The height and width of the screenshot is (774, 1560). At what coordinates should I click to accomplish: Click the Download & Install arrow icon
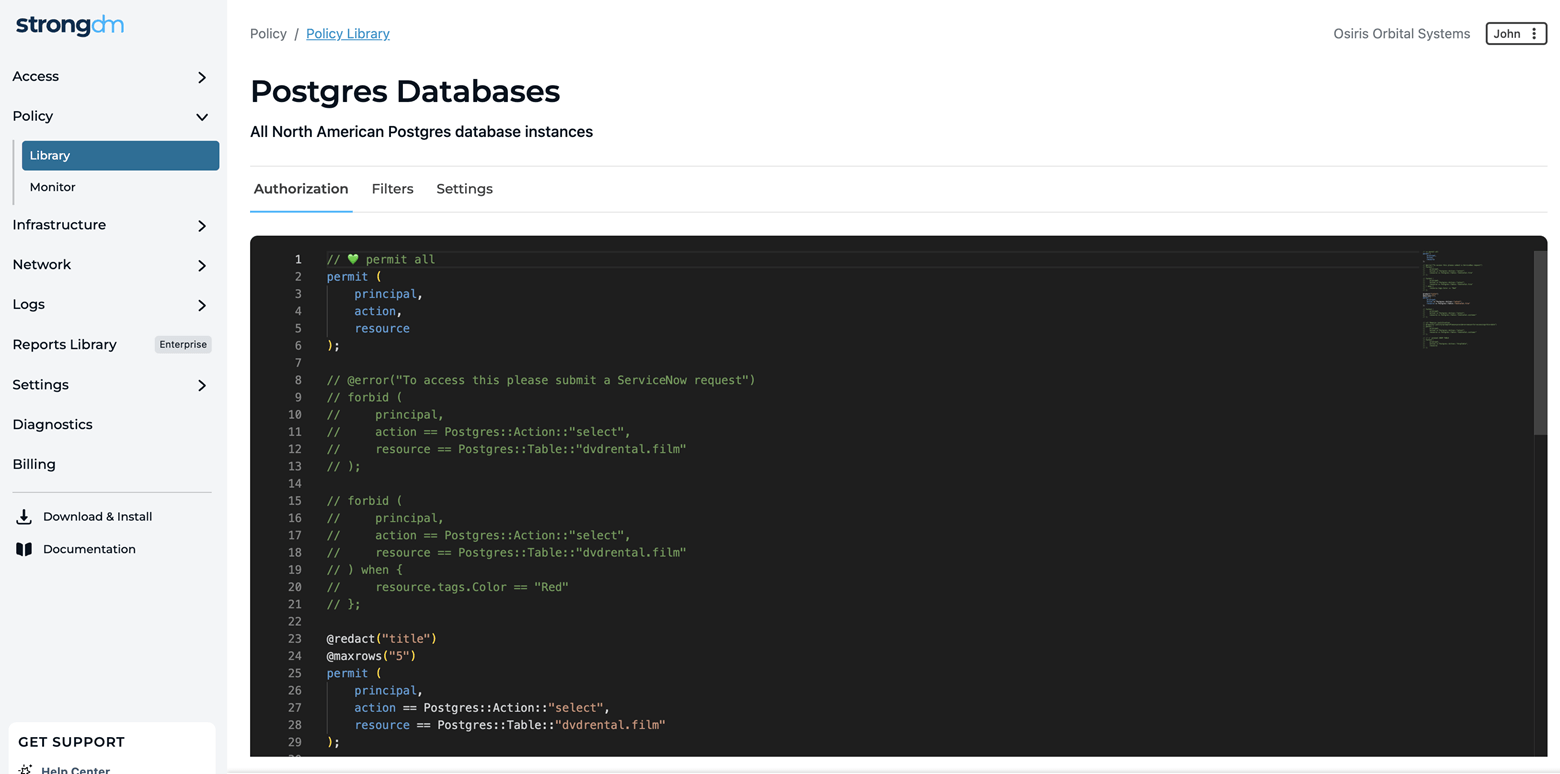coord(24,517)
